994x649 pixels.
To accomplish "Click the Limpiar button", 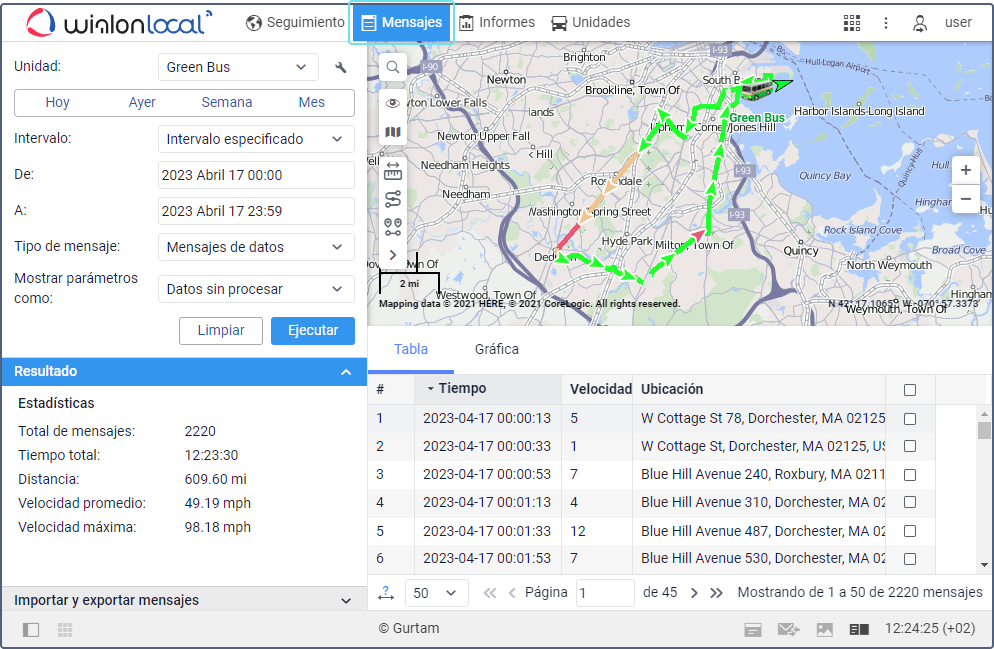I will [x=220, y=331].
